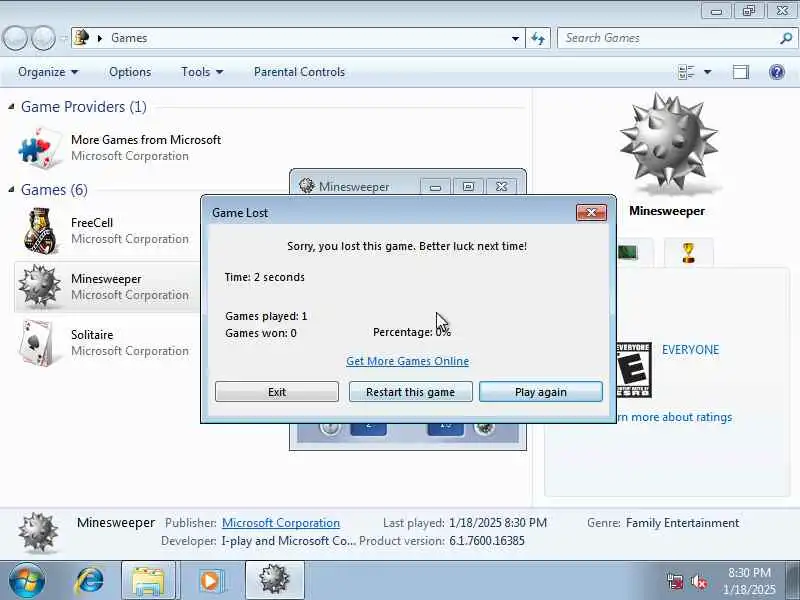The image size is (800, 600).
Task: Open the Organize menu
Action: [48, 72]
